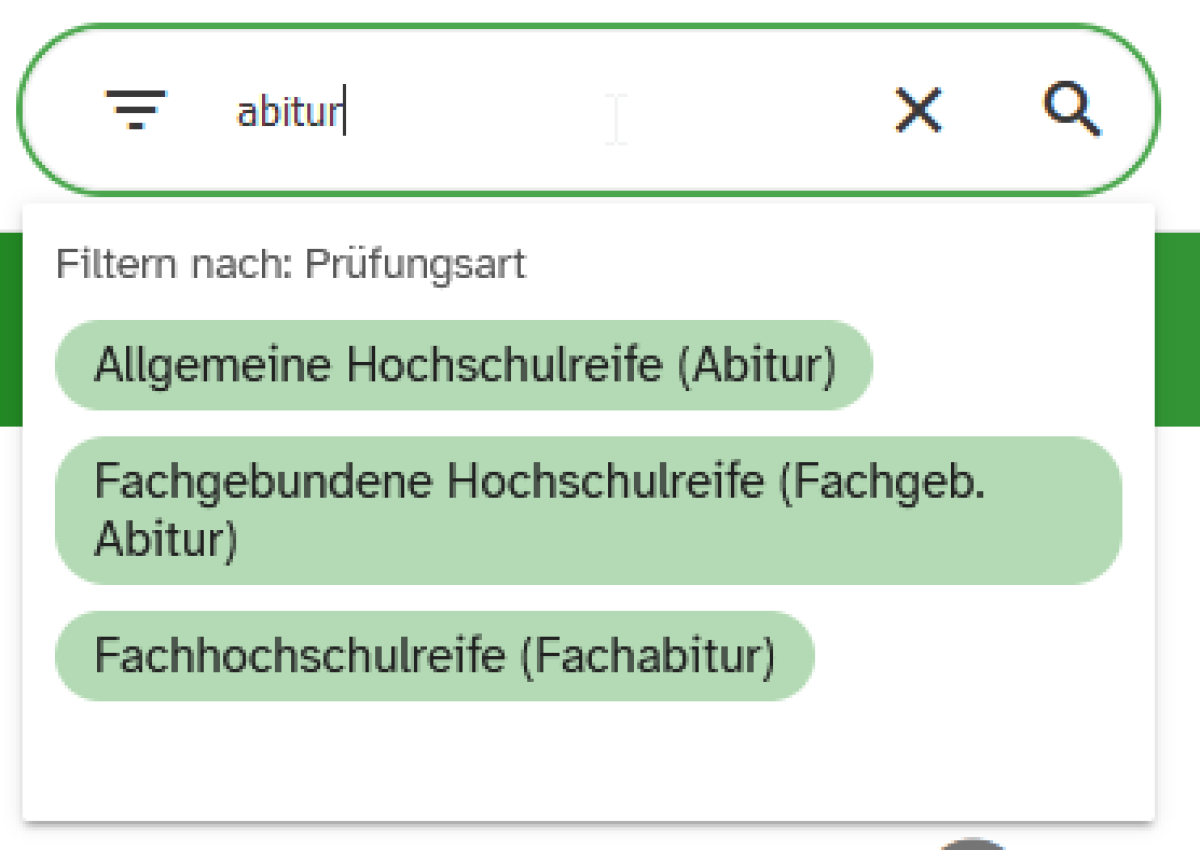Toggle Fachgebundene Hochschulreife (Fachgeb. Abitur) filter
This screenshot has width=1200, height=850.
pos(588,510)
